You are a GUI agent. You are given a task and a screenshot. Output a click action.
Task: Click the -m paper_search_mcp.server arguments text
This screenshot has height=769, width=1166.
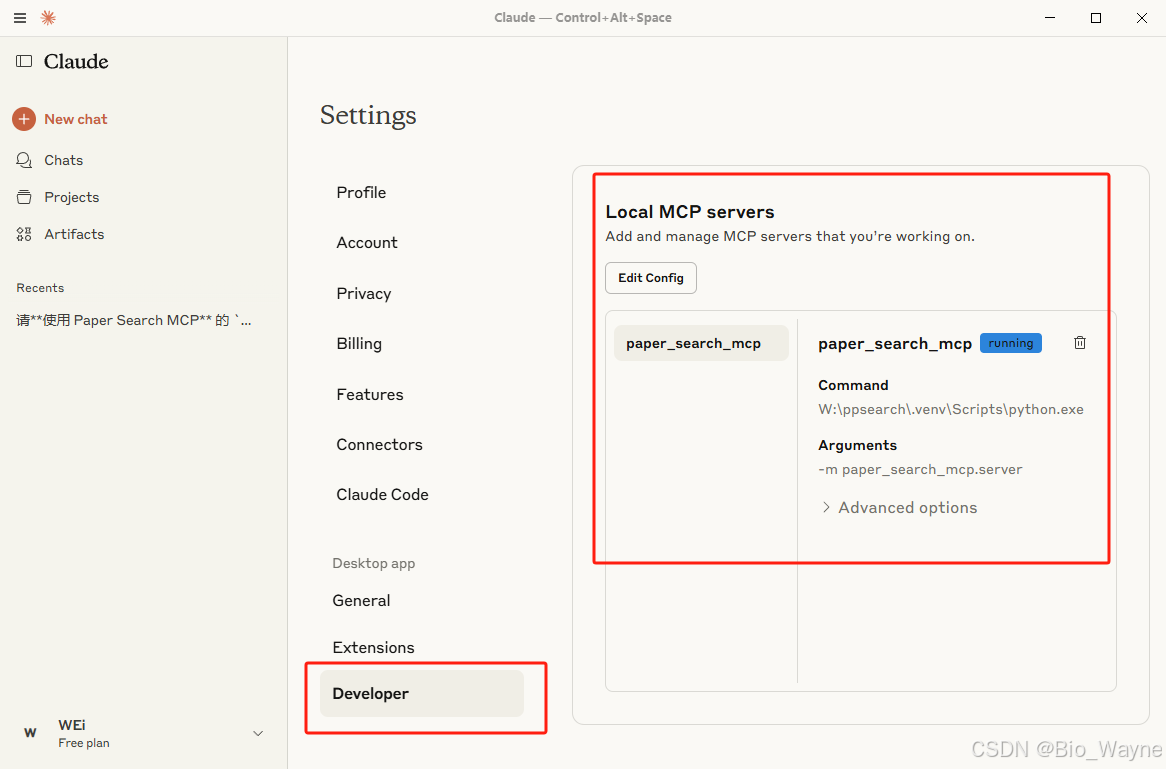(921, 469)
